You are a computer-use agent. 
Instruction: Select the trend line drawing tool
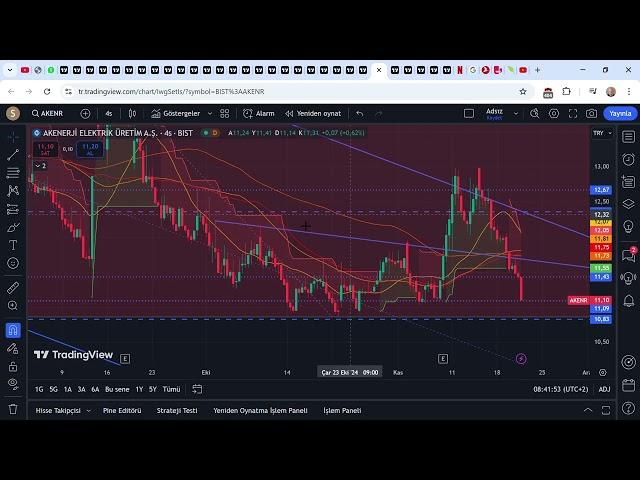(13, 155)
